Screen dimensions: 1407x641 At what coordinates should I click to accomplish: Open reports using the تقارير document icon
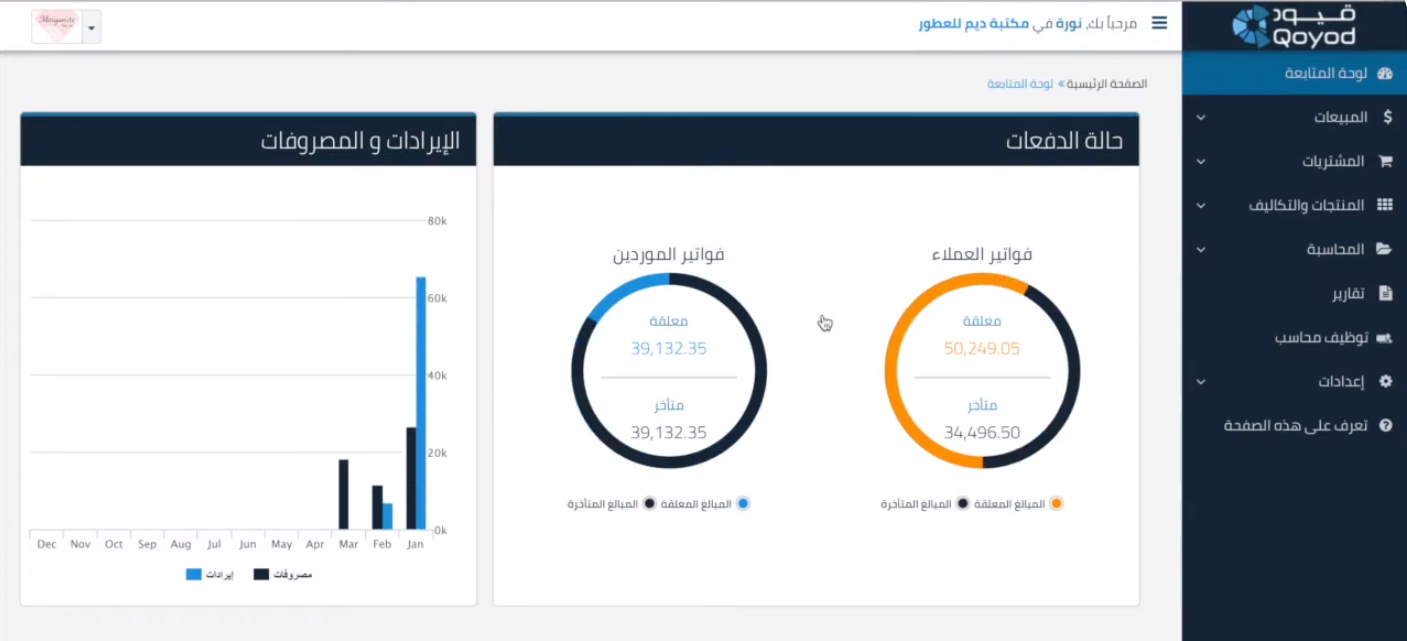click(1386, 293)
